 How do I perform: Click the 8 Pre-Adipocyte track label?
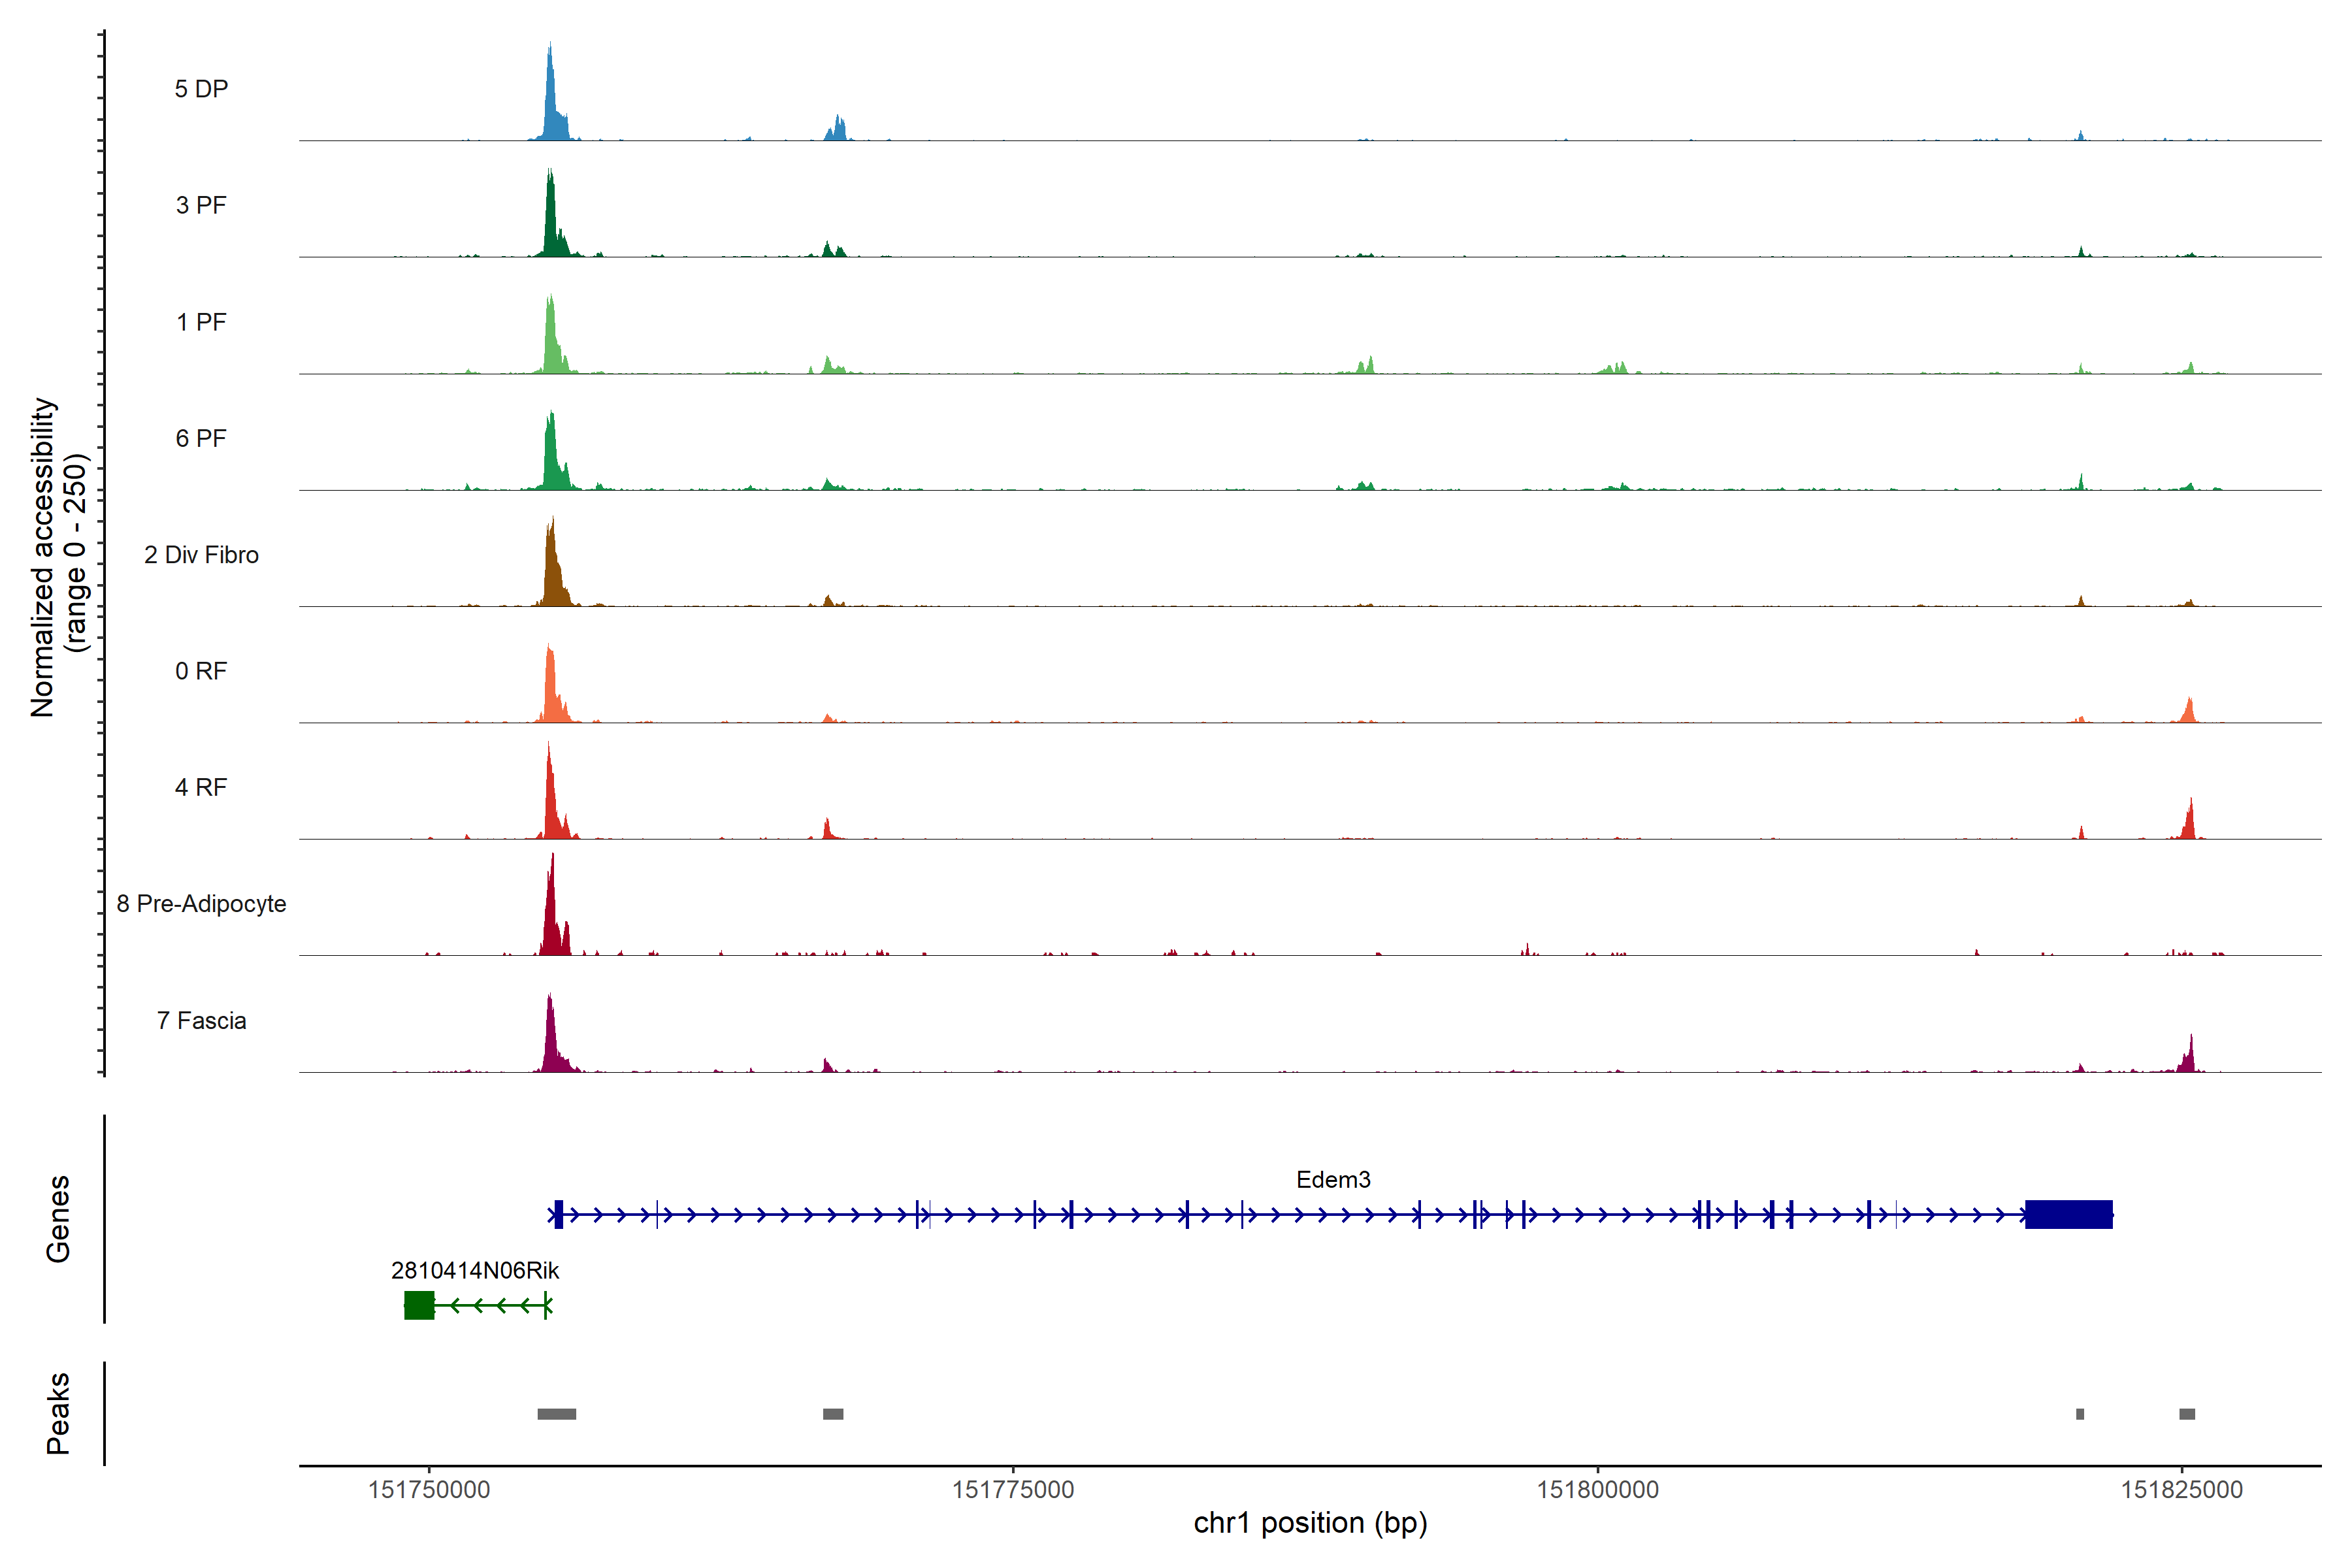click(201, 904)
